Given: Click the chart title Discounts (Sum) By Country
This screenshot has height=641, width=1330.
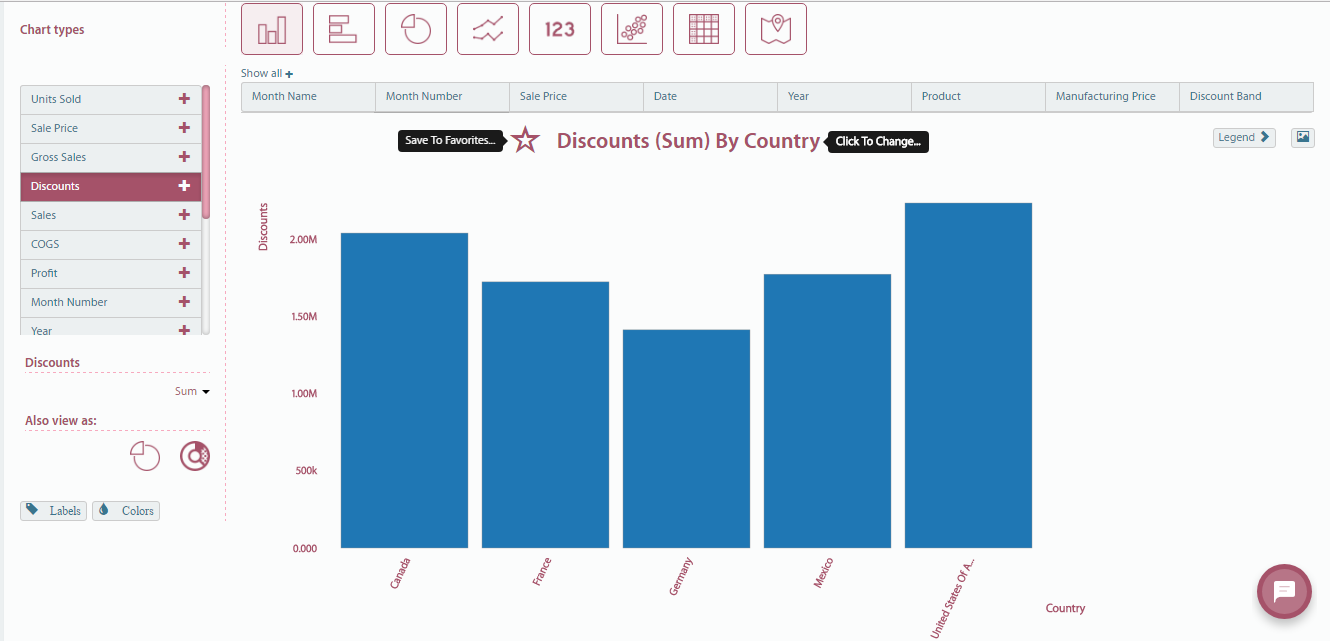Looking at the screenshot, I should (688, 141).
